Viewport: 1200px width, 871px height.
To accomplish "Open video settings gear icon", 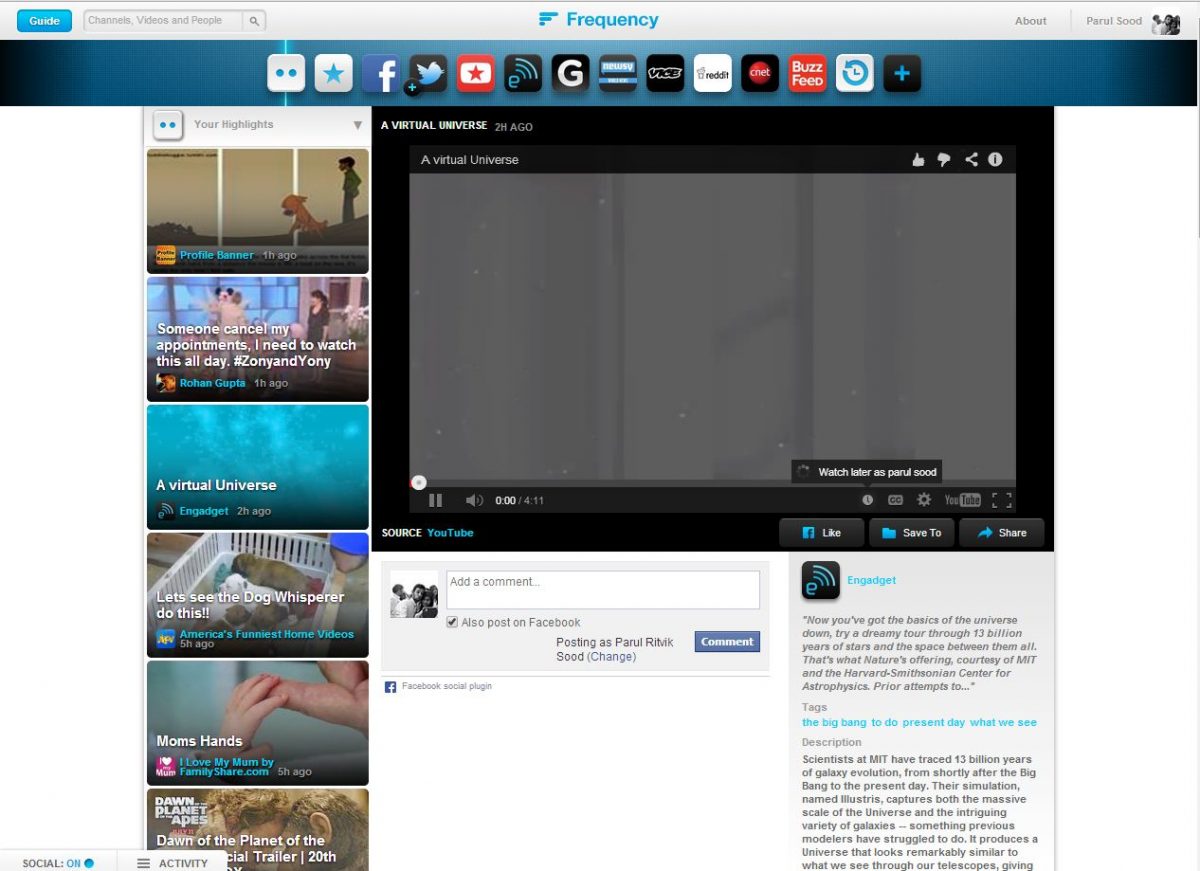I will pos(924,500).
